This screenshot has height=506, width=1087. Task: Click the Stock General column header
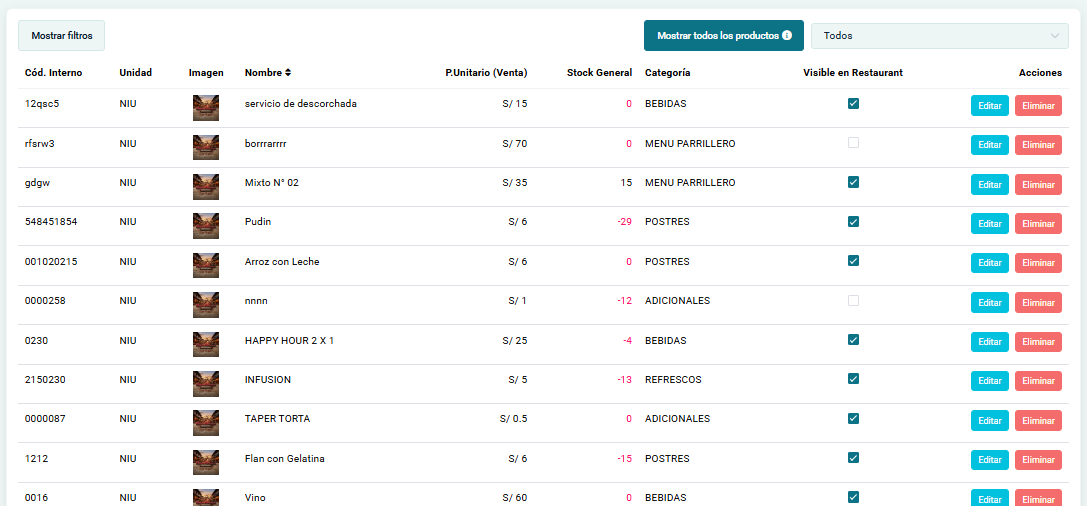tap(599, 73)
